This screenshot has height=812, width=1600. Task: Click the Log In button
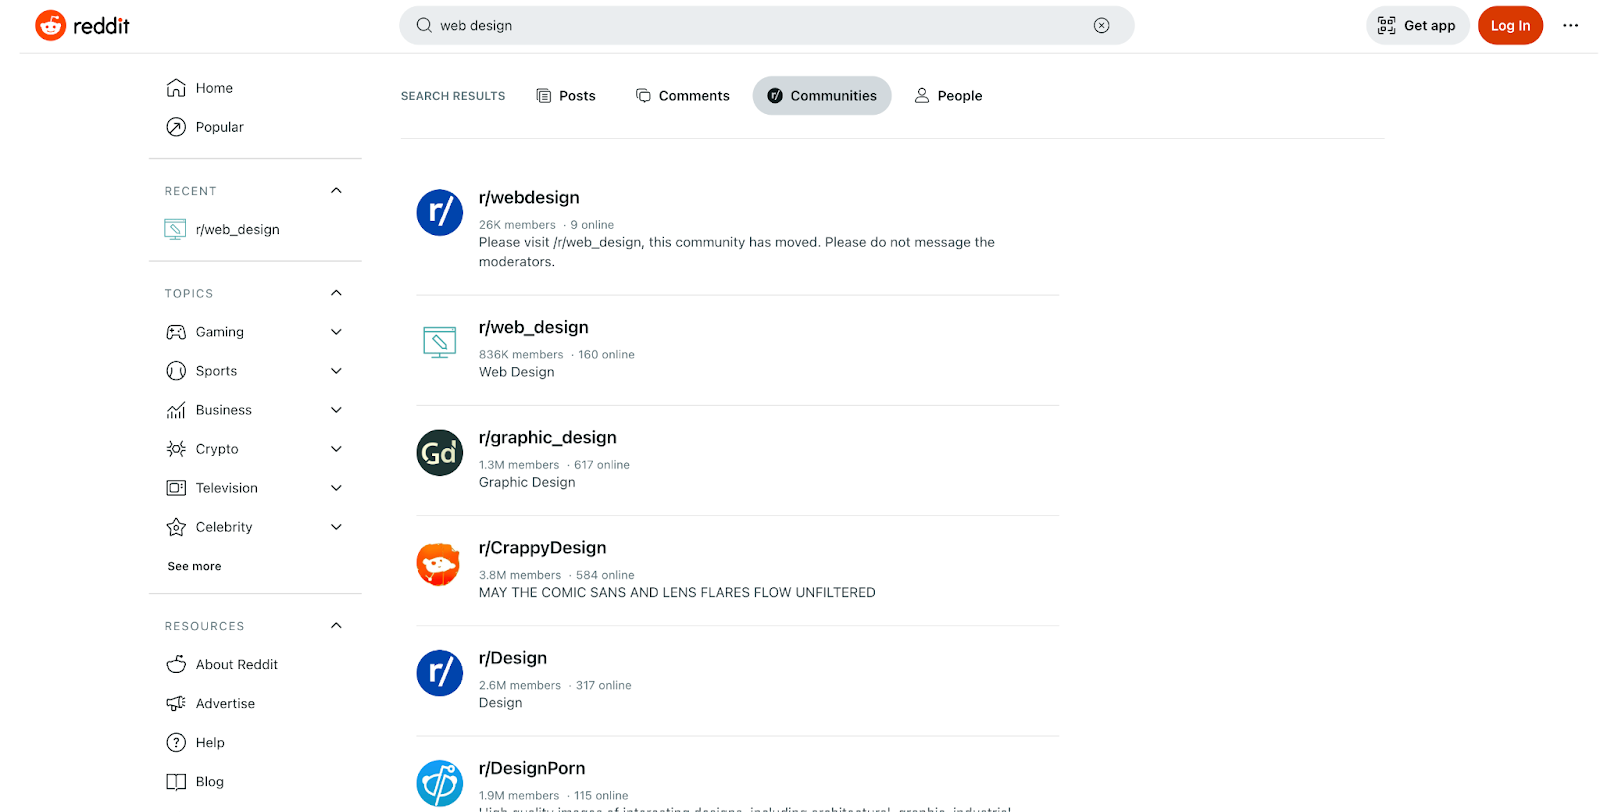pos(1510,26)
